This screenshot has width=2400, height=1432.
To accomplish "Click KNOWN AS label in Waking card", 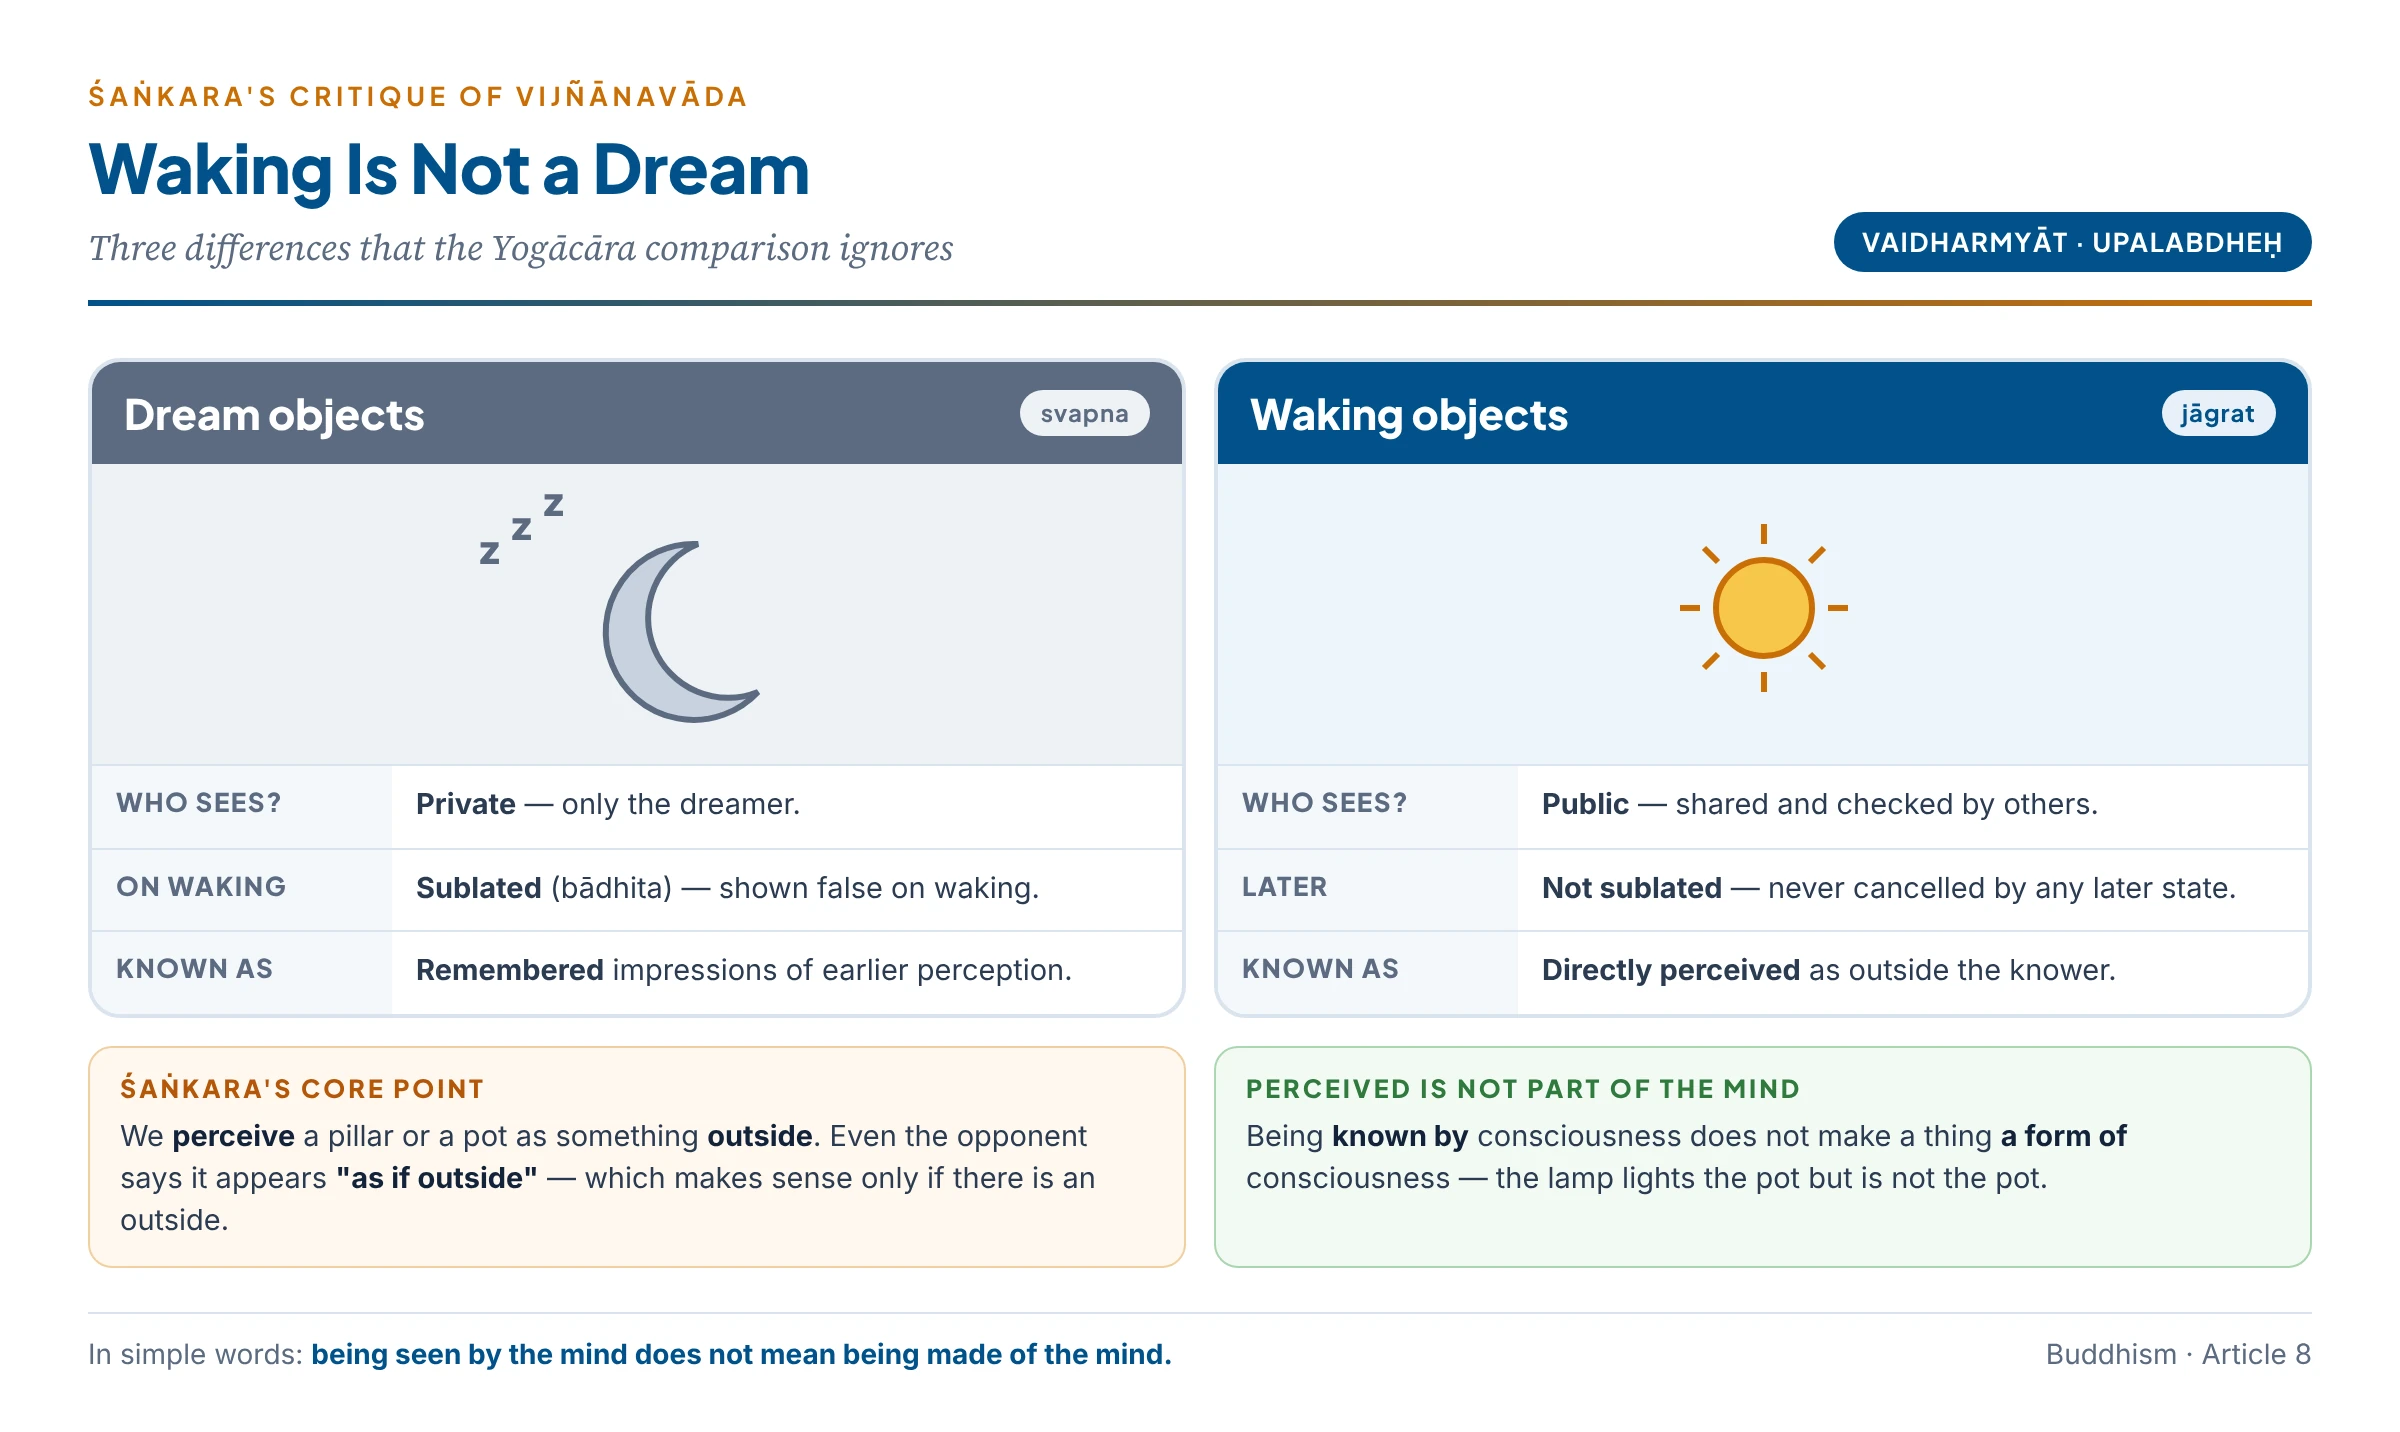I will pyautogui.click(x=1320, y=969).
